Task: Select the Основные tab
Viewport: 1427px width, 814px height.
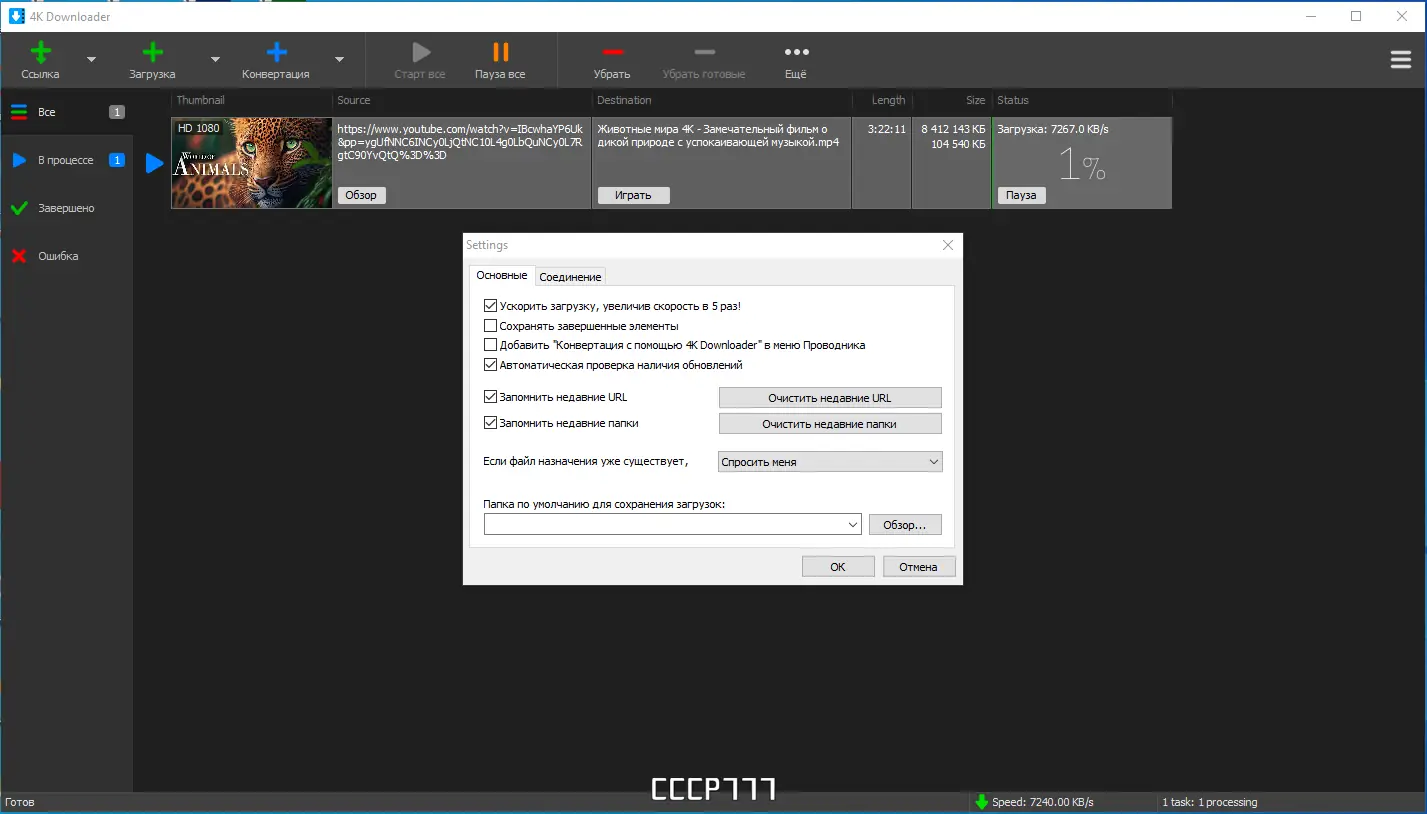Action: tap(501, 276)
